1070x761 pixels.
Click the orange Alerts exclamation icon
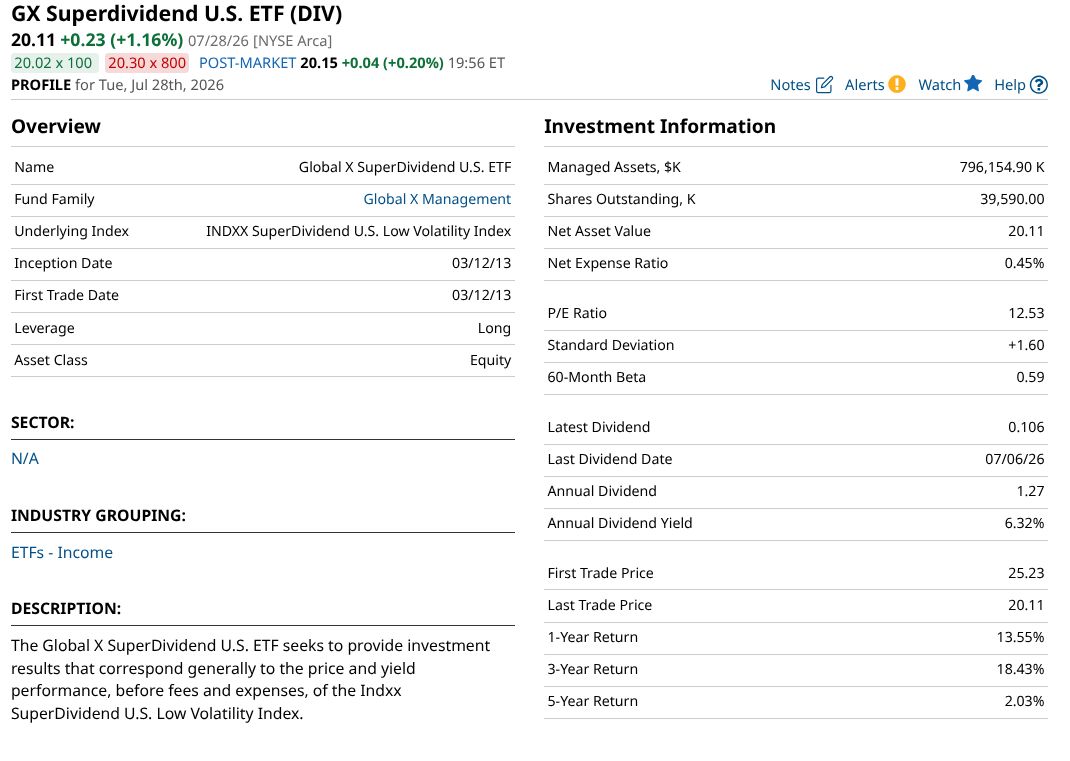coord(897,84)
